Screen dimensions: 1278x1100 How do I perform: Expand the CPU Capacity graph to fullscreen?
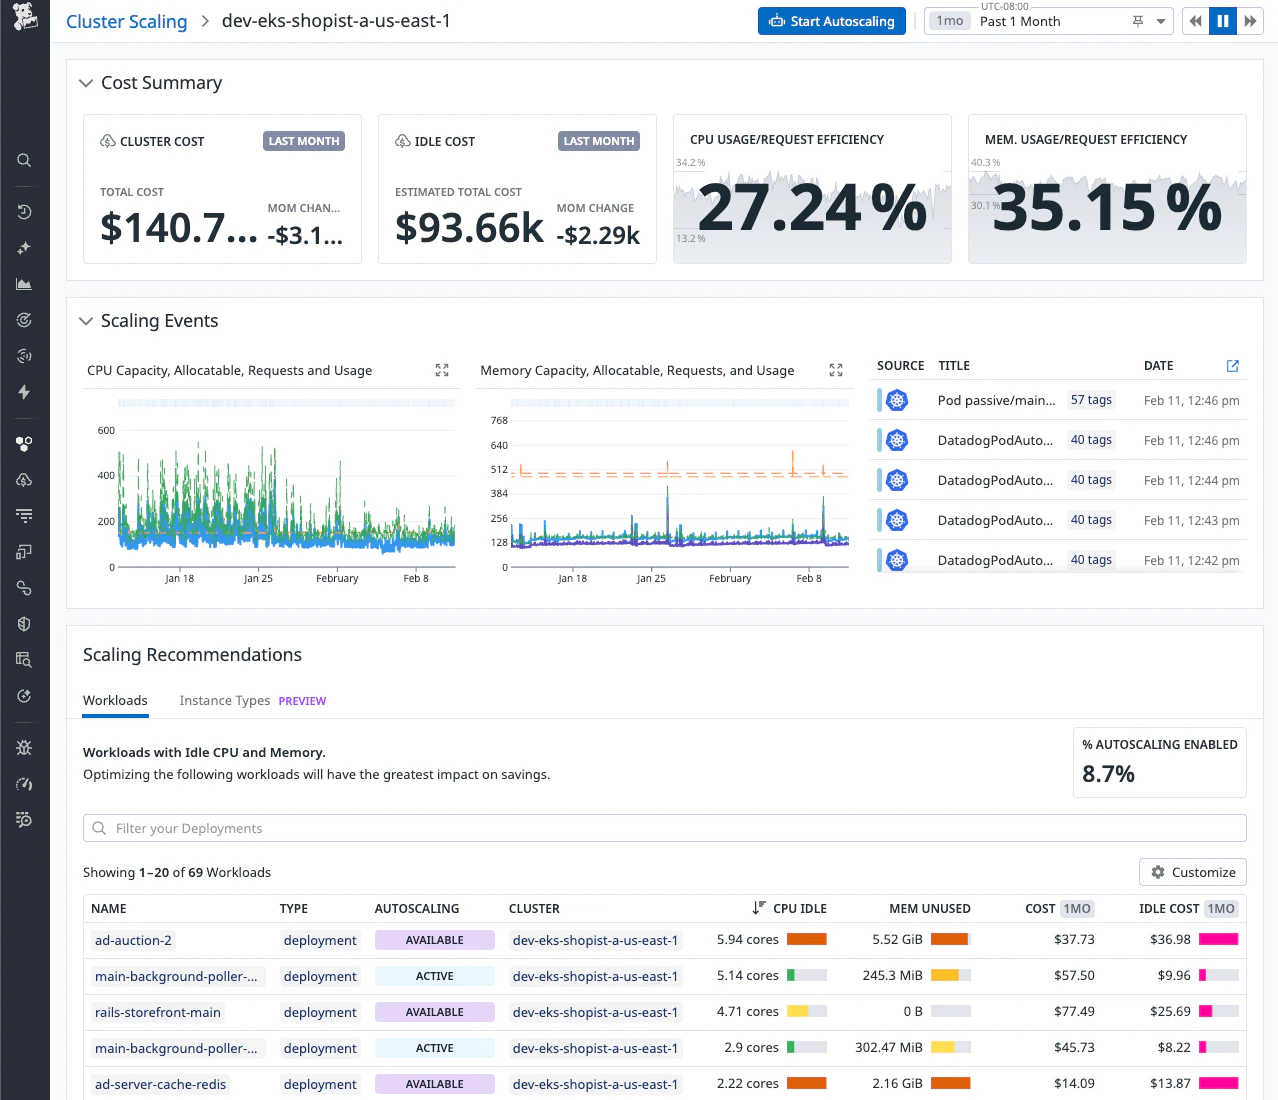[442, 370]
